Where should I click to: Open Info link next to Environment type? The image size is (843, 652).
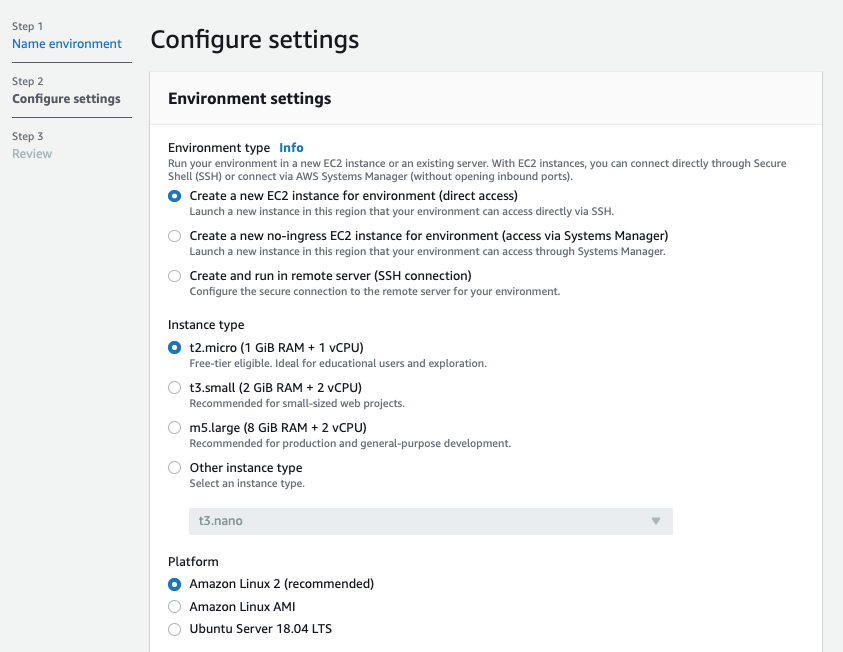pos(291,148)
